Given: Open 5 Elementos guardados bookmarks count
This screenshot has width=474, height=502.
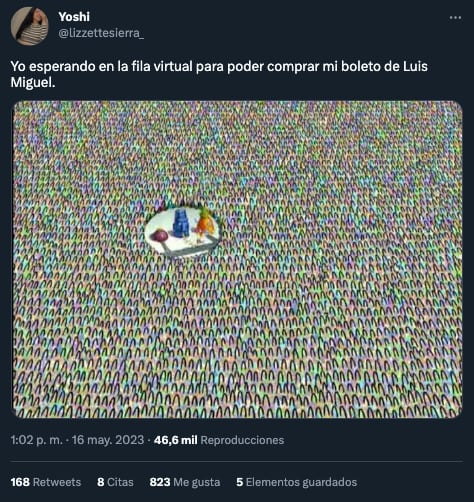Looking at the screenshot, I should tap(297, 482).
